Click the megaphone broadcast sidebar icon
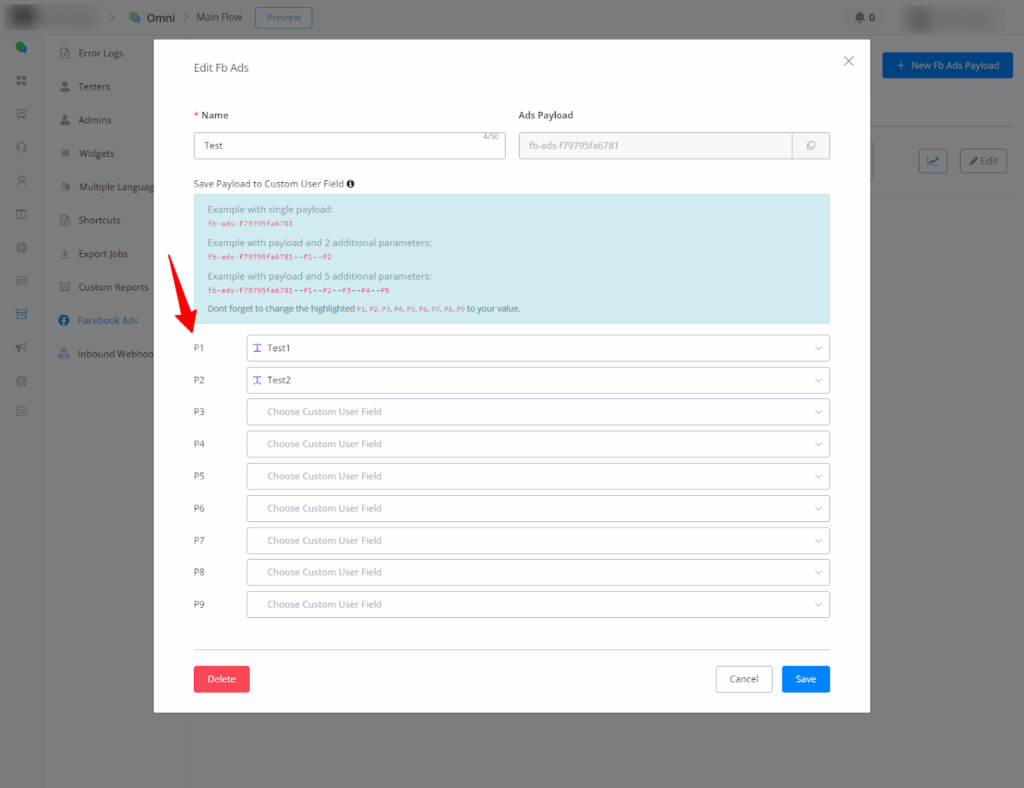Image resolution: width=1024 pixels, height=788 pixels. pos(21,348)
